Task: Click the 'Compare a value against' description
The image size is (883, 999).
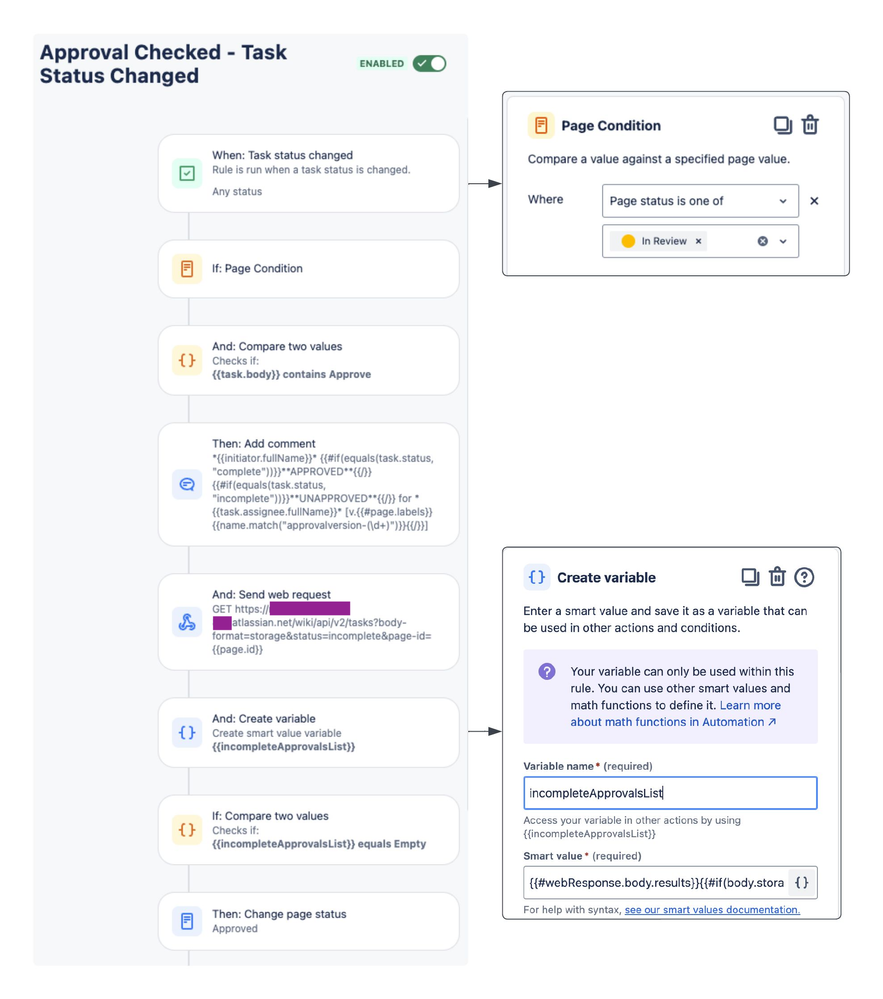Action: (x=658, y=159)
